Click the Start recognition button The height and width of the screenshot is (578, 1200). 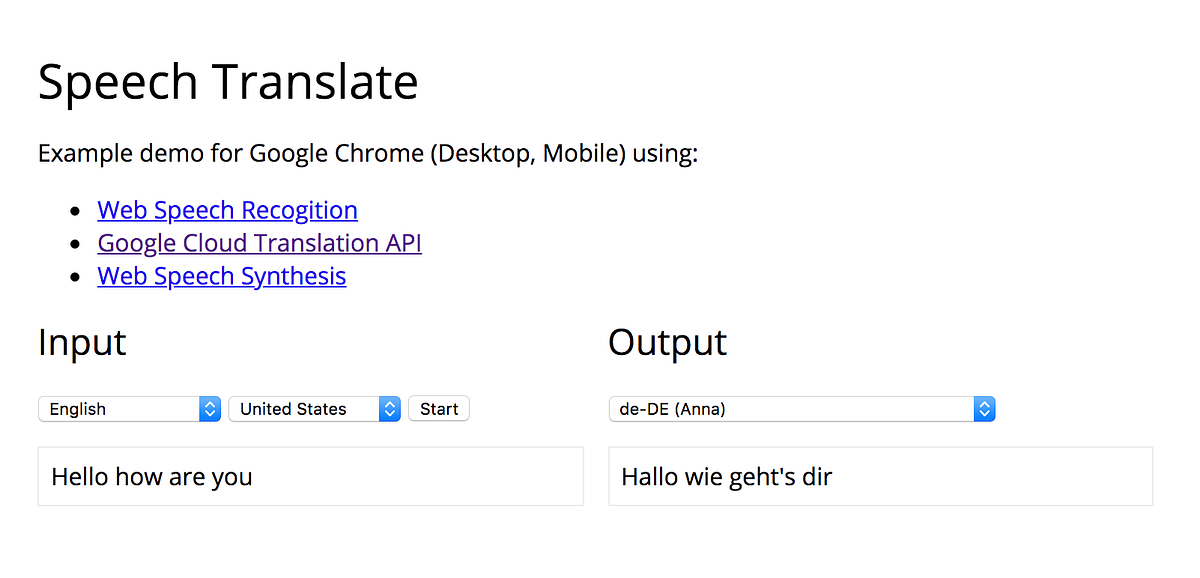pos(439,409)
